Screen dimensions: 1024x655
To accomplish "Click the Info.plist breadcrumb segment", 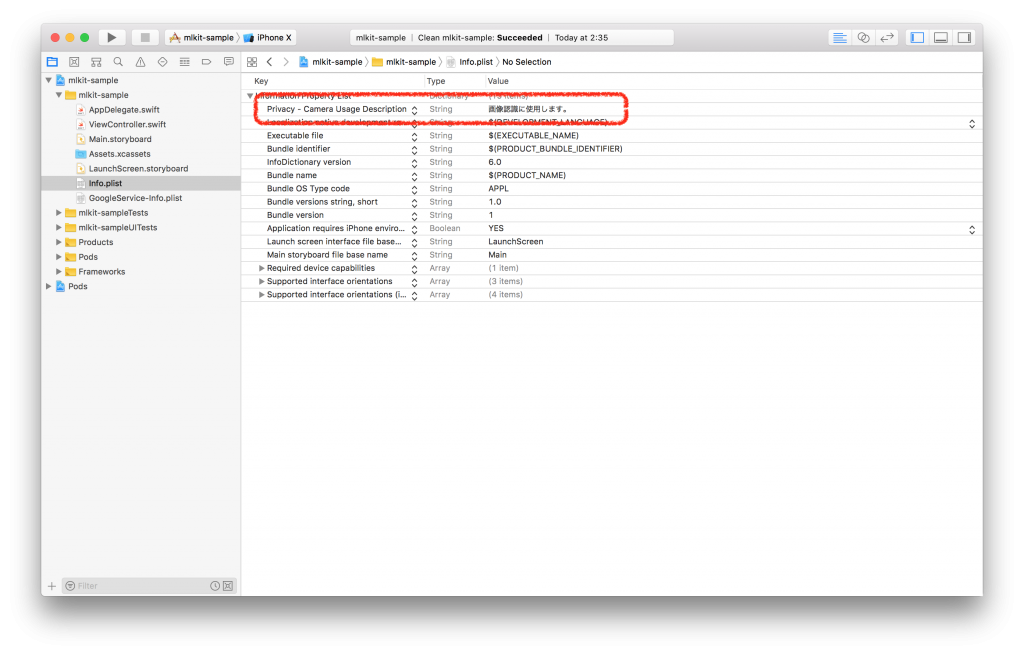I will (470, 62).
